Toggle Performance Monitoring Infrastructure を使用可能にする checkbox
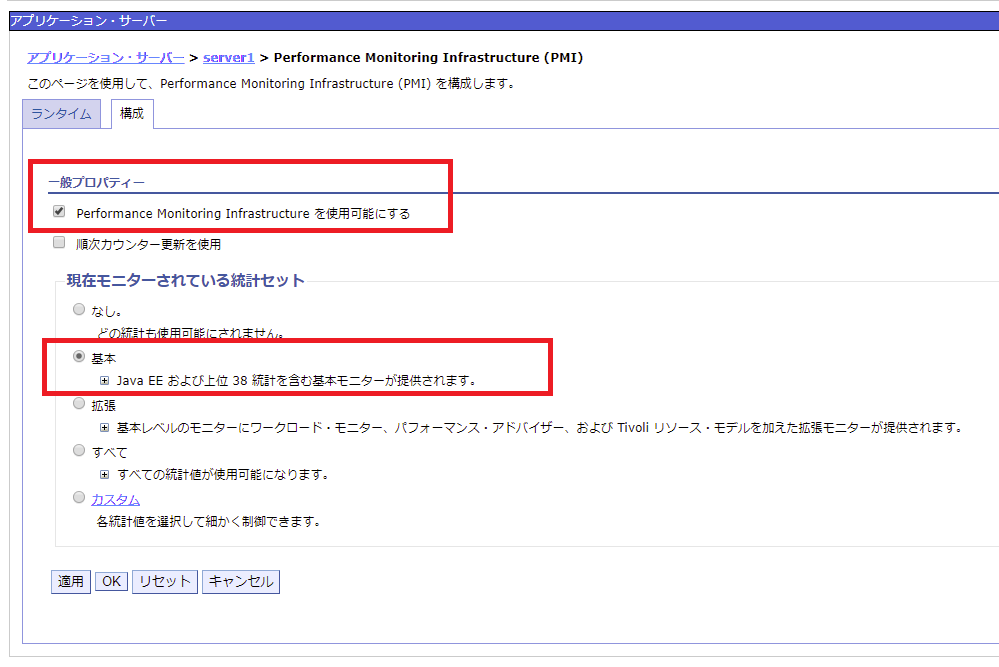The width and height of the screenshot is (999, 667). (x=59, y=212)
